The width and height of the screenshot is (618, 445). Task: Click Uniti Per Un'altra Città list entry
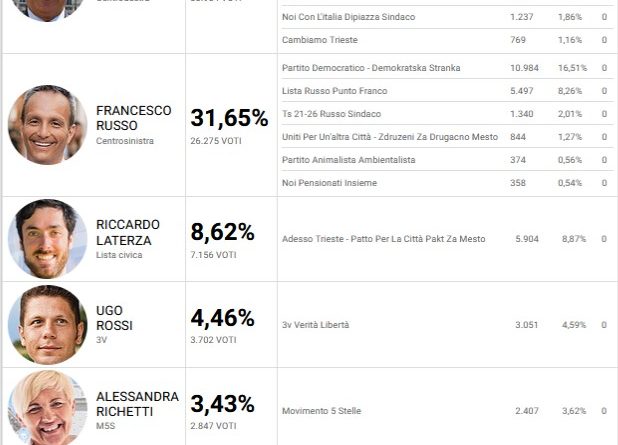[x=390, y=137]
